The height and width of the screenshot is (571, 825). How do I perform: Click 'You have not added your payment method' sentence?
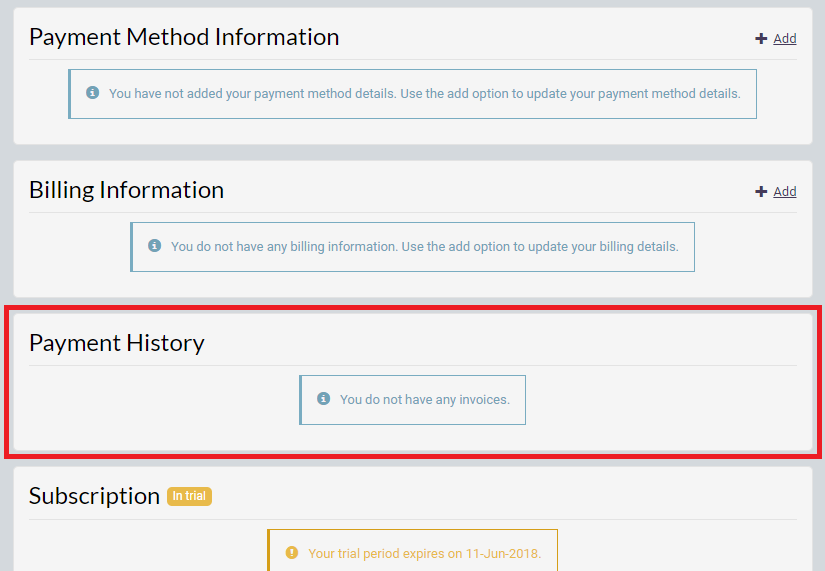(253, 94)
